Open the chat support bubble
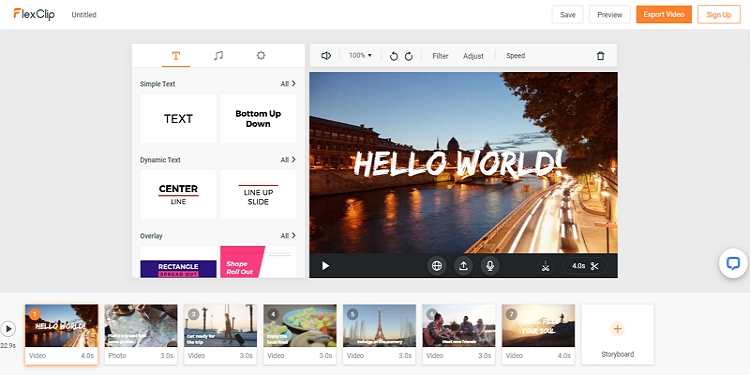The width and height of the screenshot is (750, 375). [733, 264]
